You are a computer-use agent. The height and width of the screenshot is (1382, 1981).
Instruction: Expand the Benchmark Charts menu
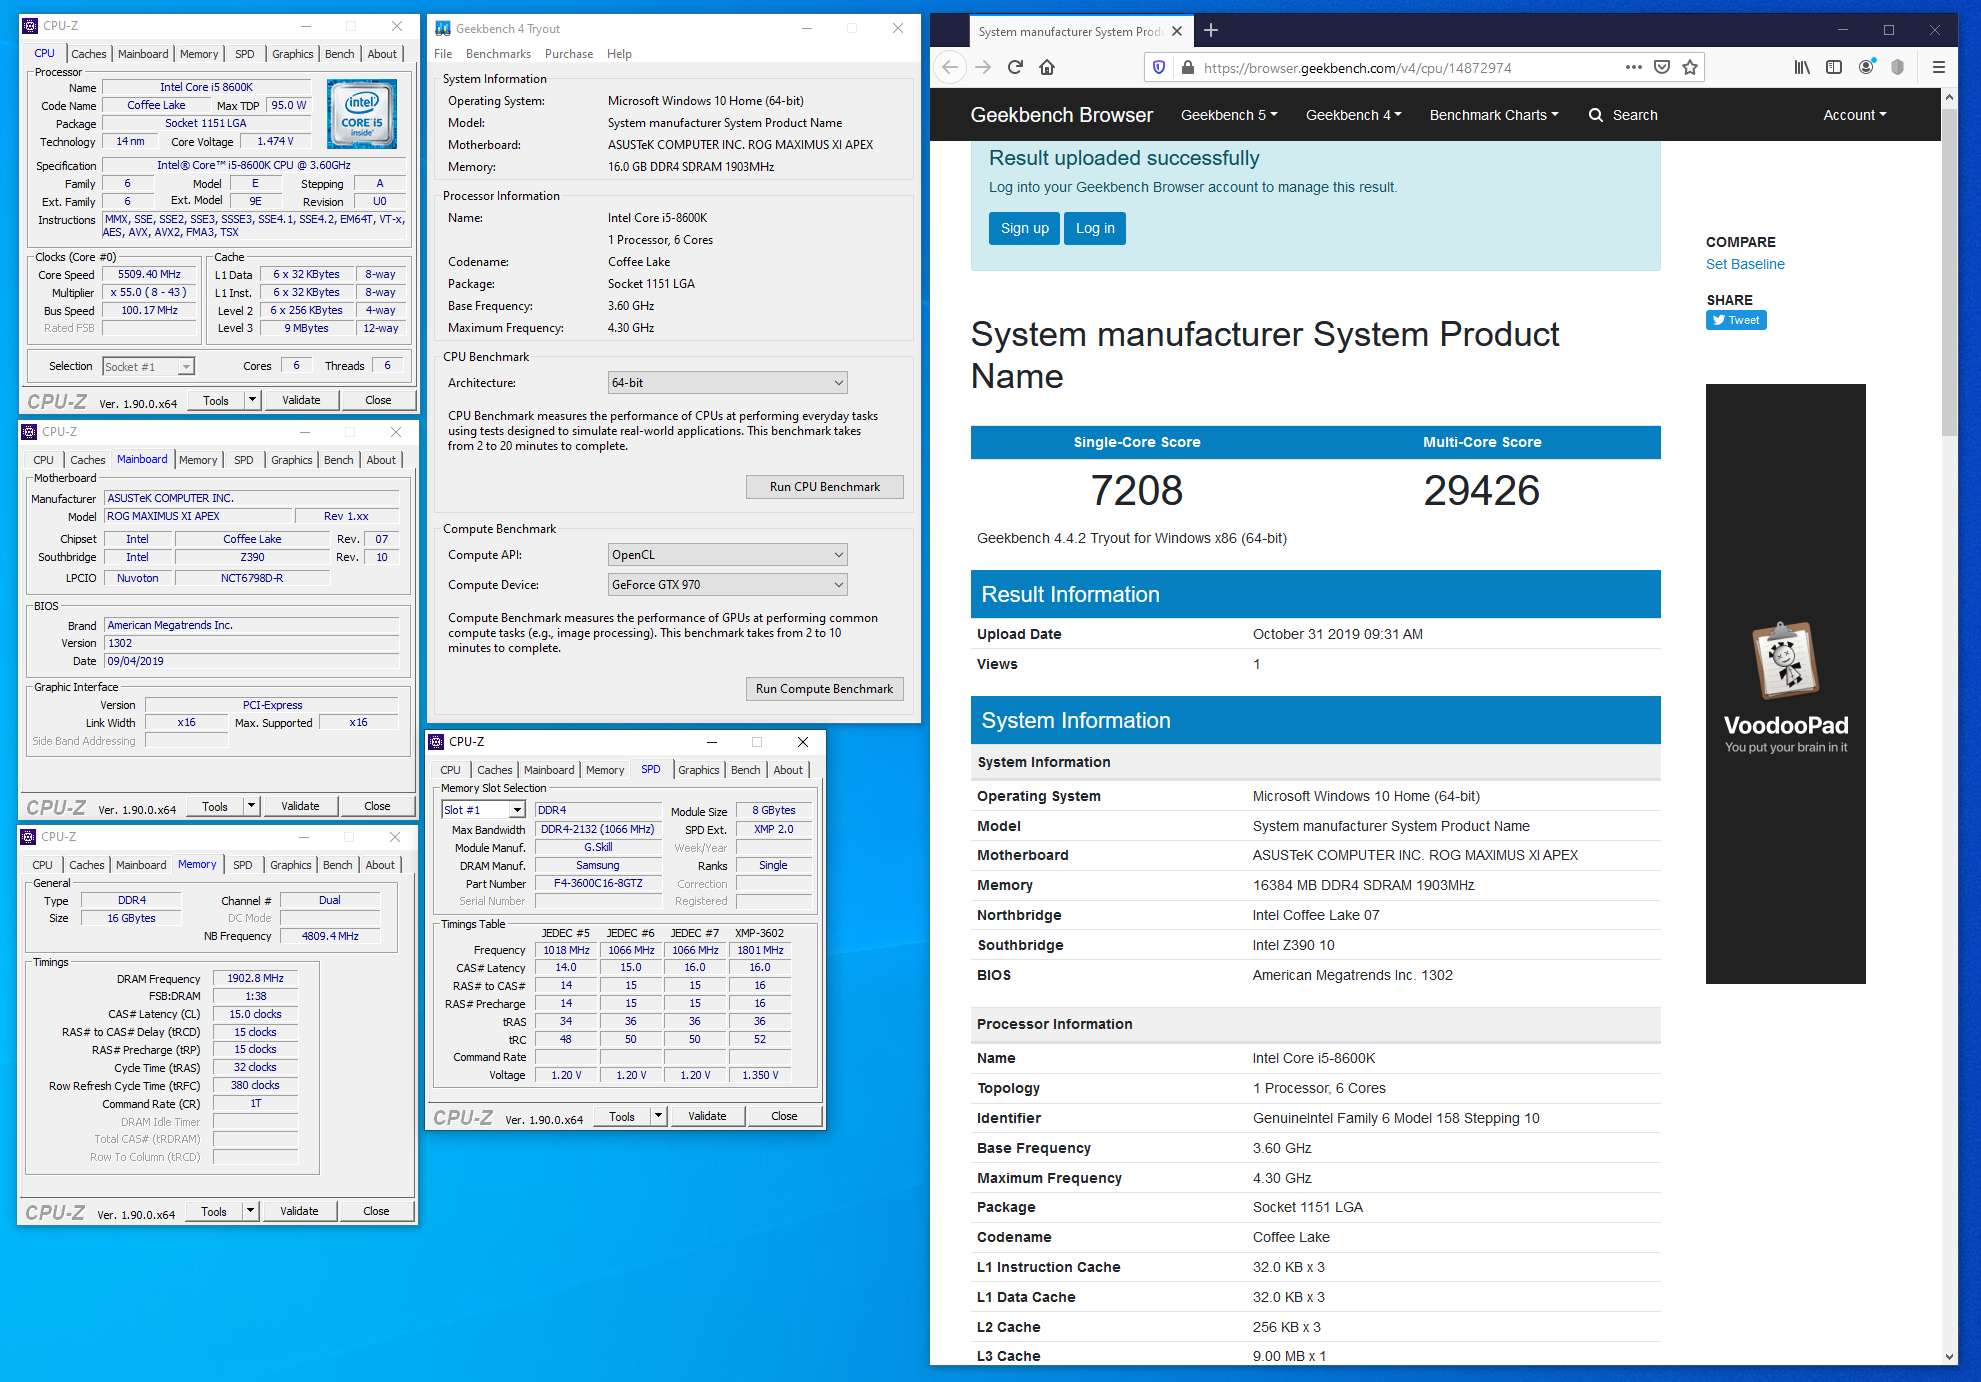pos(1494,115)
